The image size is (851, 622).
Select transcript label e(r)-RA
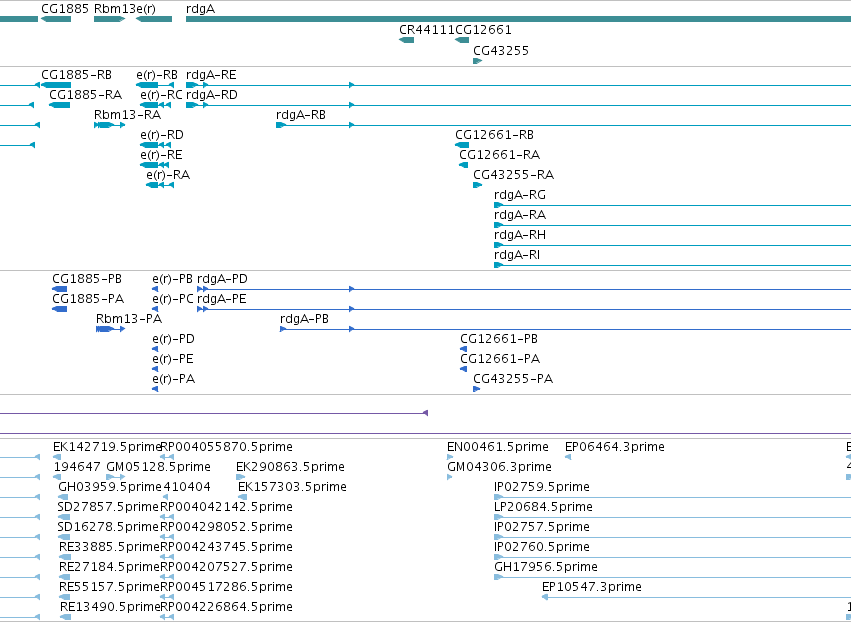click(x=168, y=175)
